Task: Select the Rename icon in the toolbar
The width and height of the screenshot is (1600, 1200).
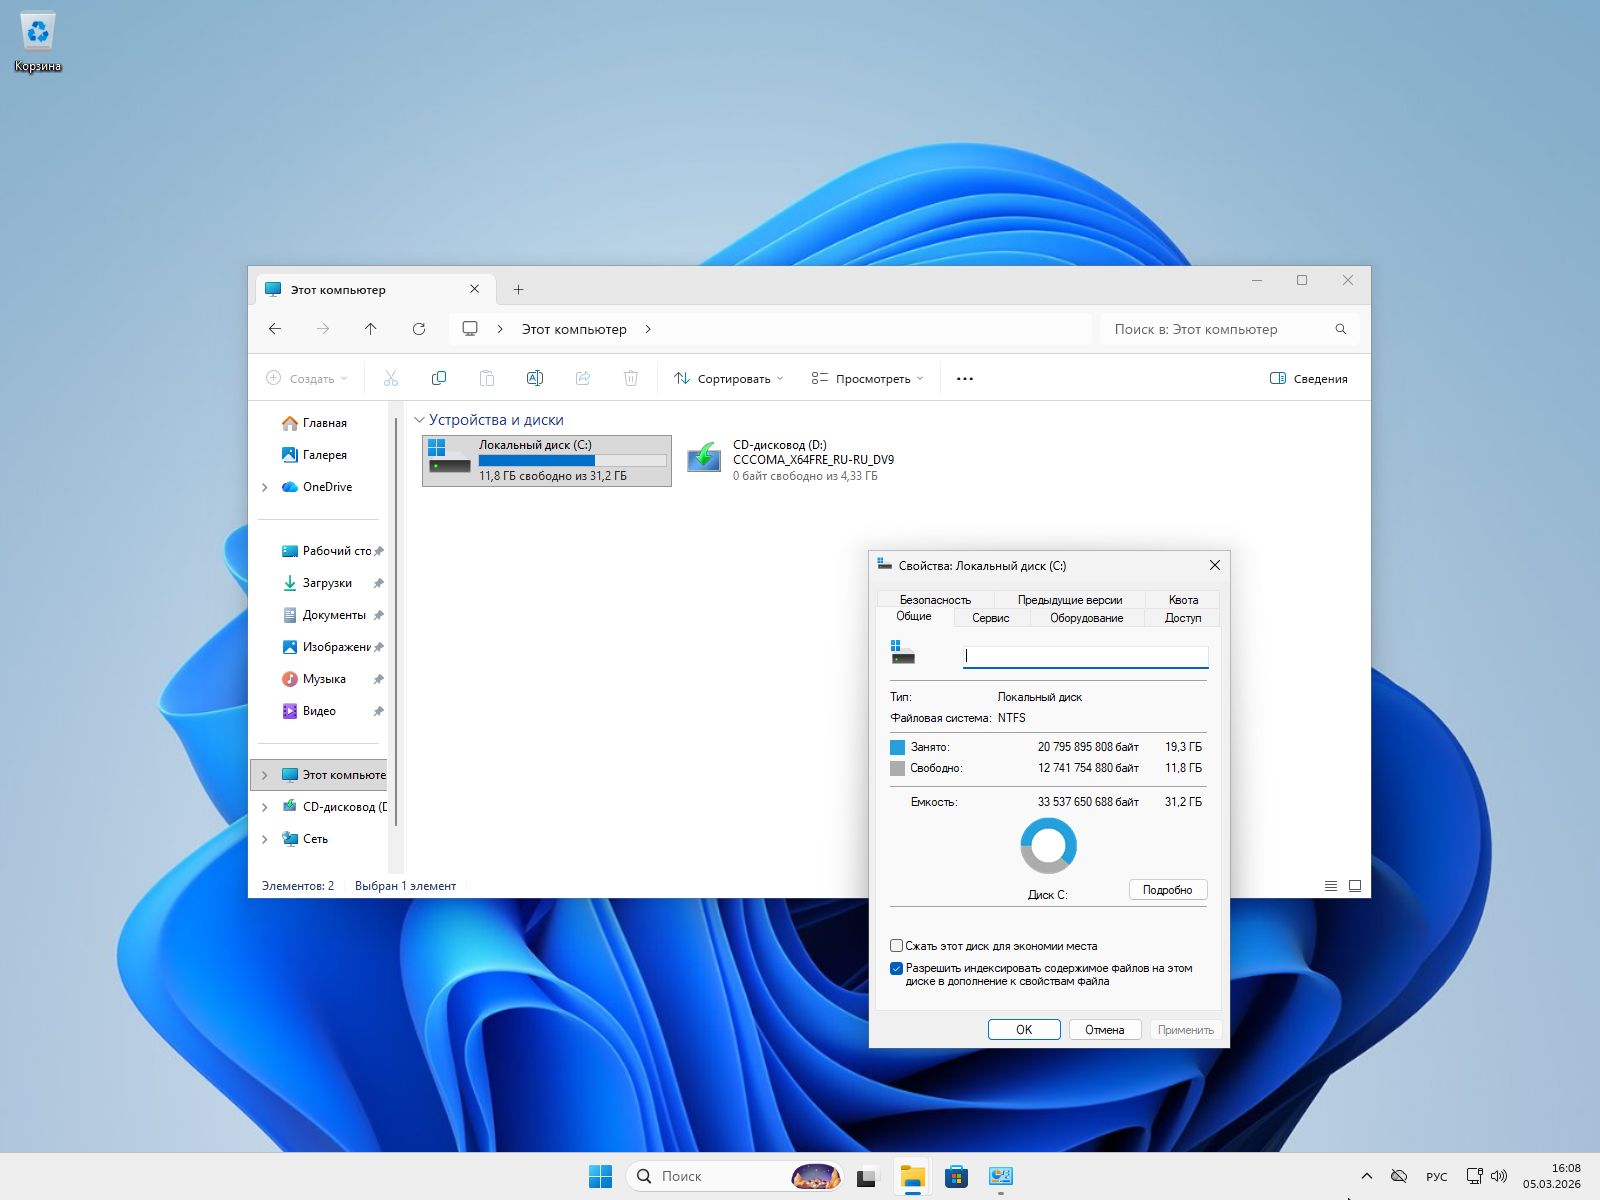Action: [x=535, y=378]
